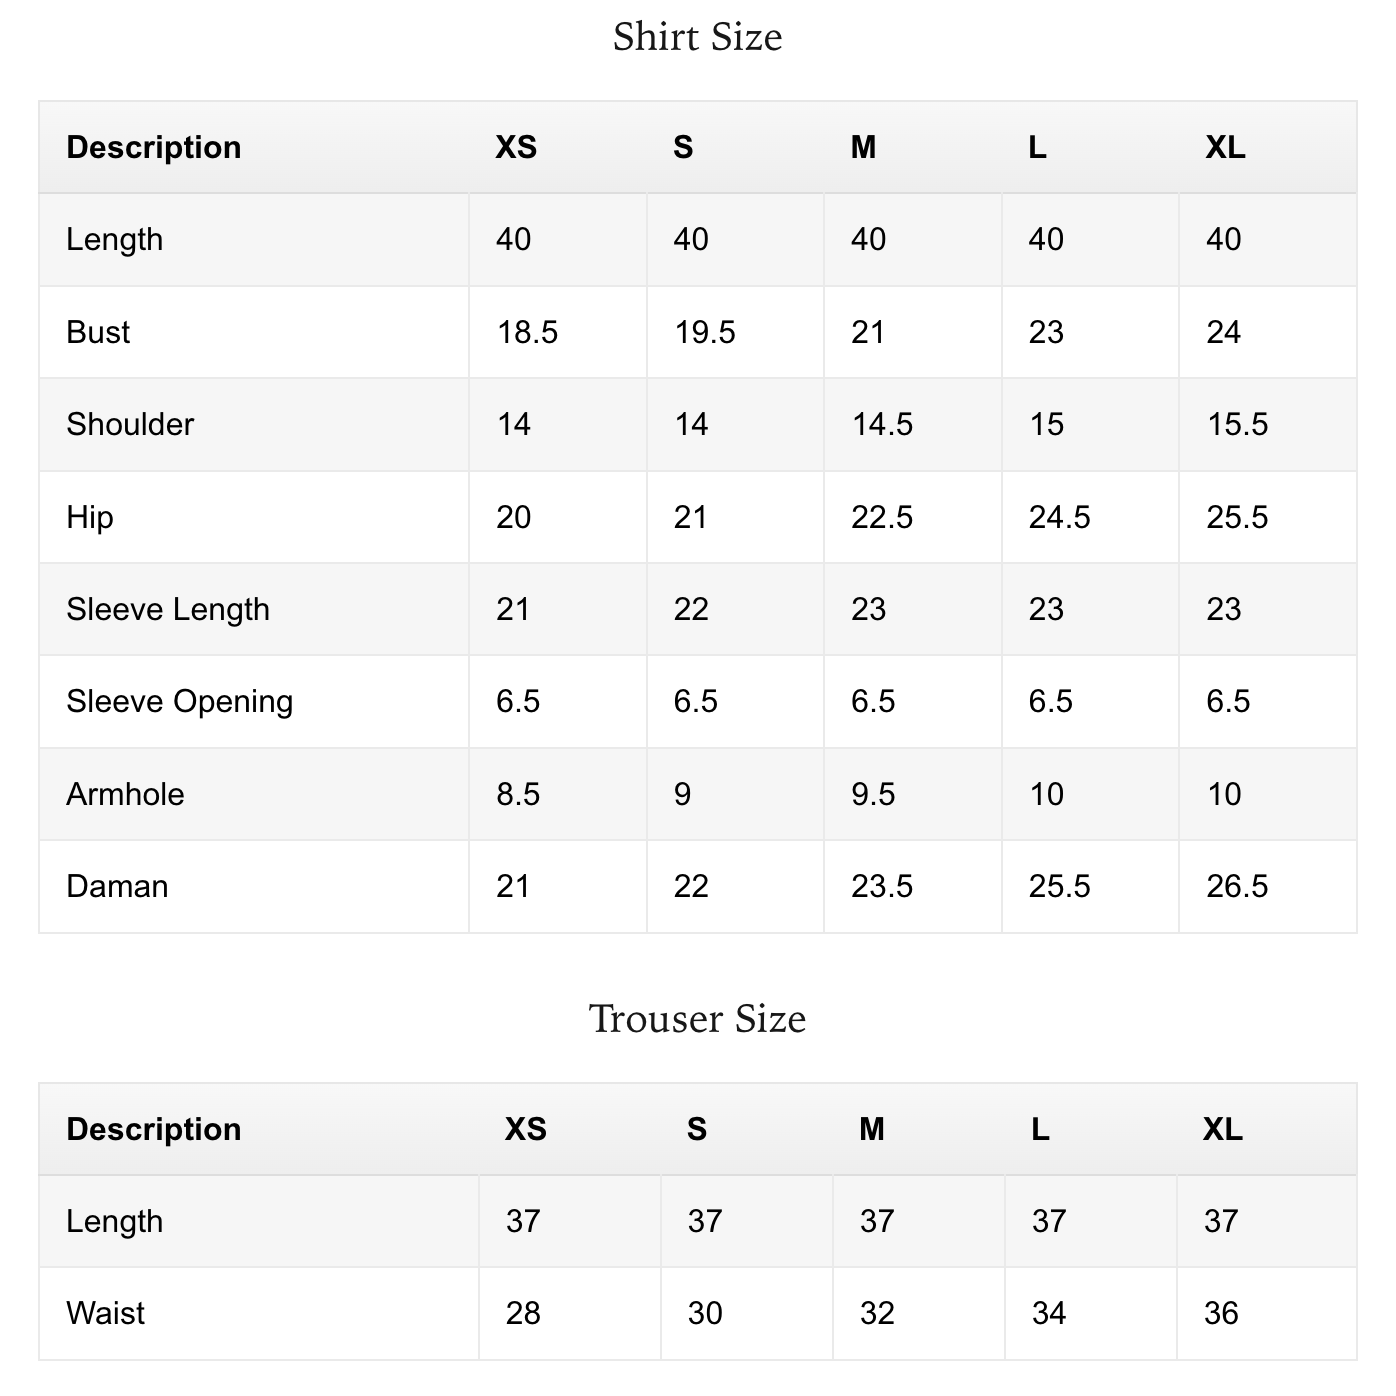The width and height of the screenshot is (1396, 1396).
Task: Click the Bust value 18.5 for XS
Action: coord(527,332)
